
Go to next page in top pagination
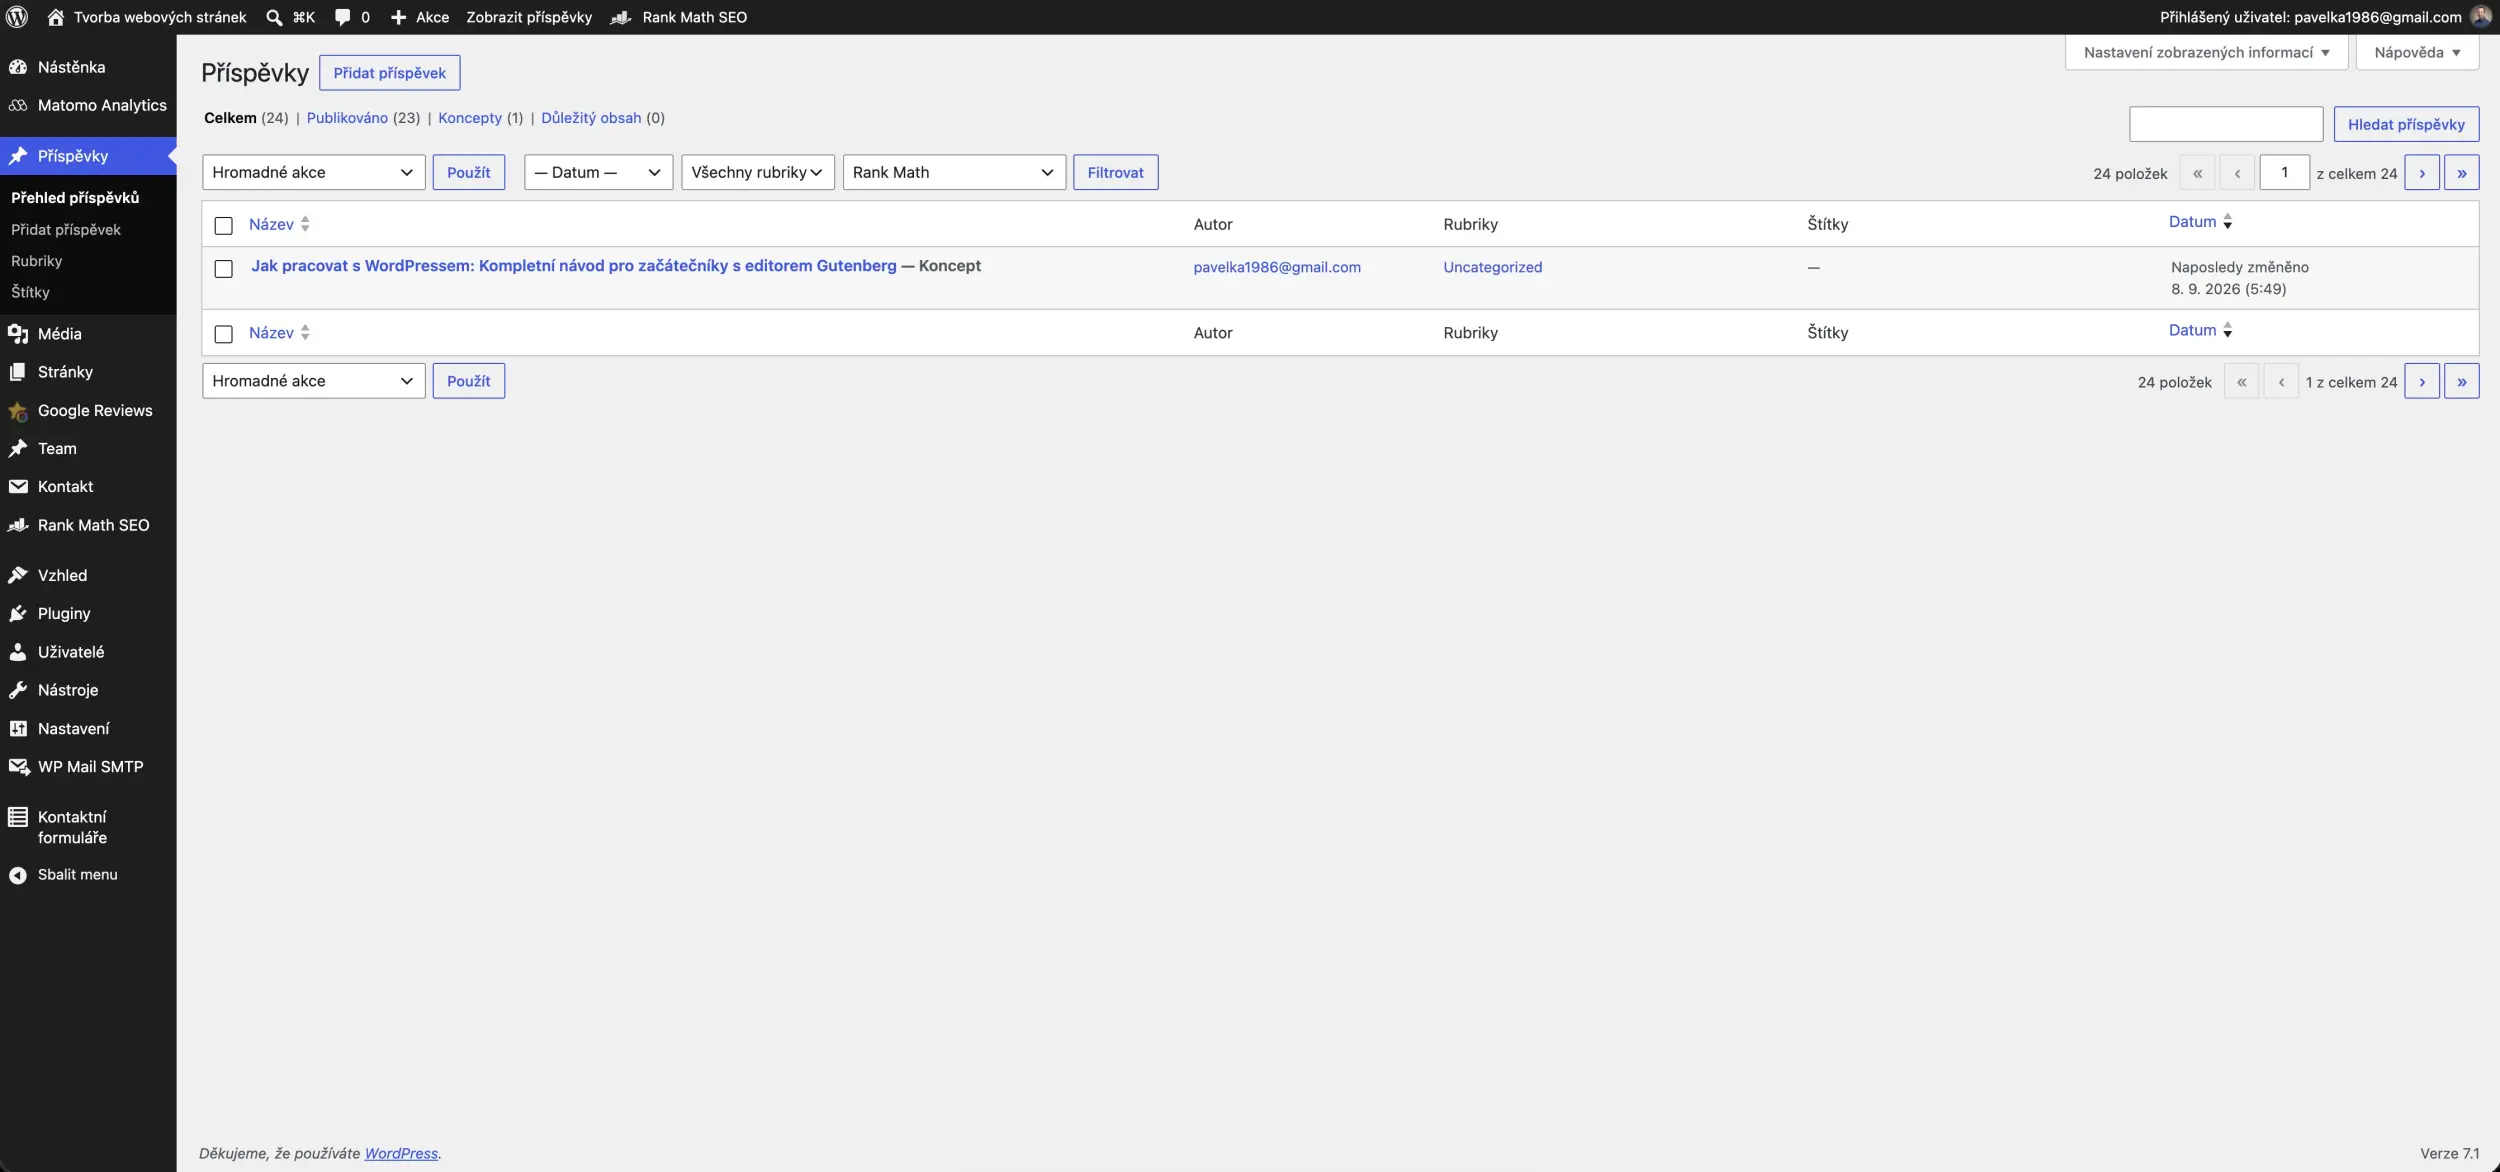coord(2421,173)
